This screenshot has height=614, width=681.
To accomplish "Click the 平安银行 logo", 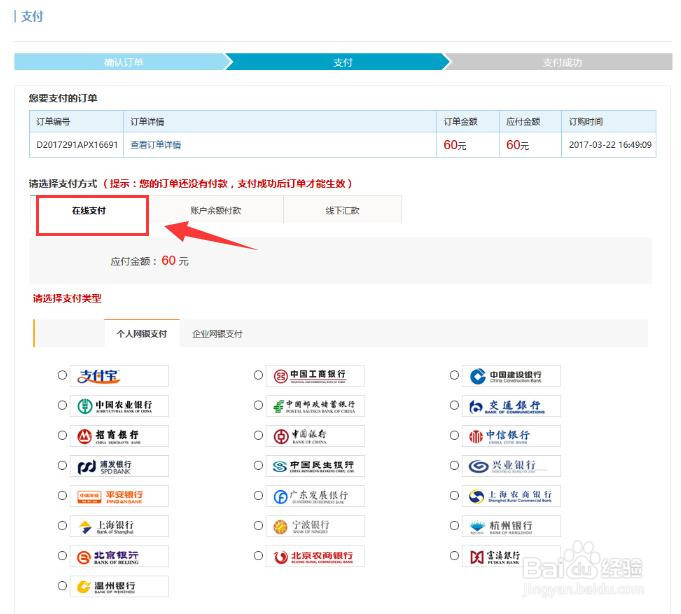I will [x=119, y=496].
